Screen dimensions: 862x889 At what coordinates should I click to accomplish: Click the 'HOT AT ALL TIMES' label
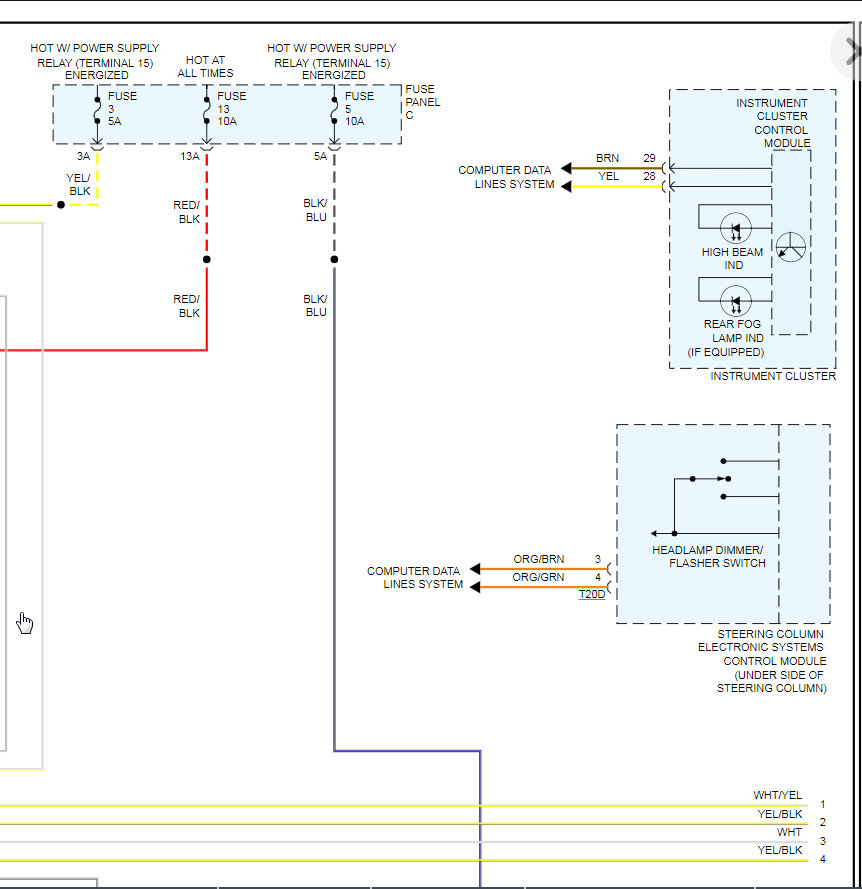(x=205, y=66)
